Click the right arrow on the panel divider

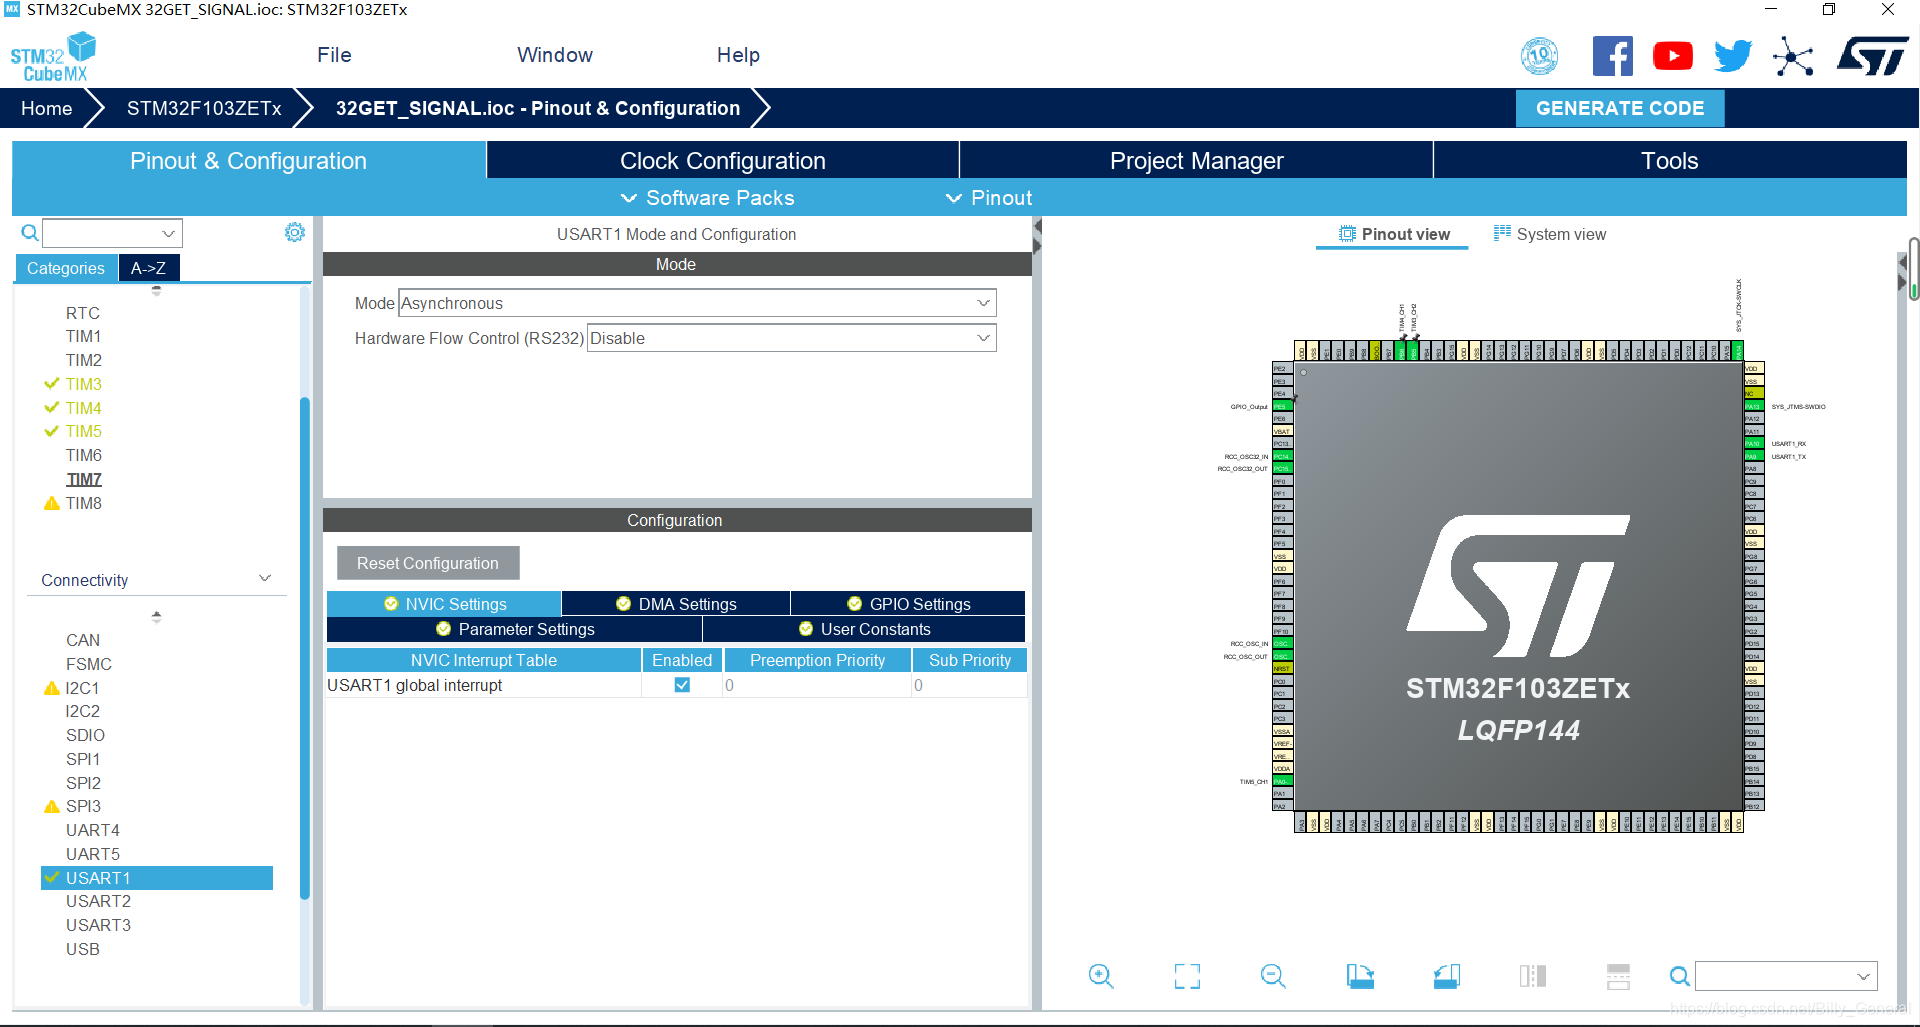click(1037, 245)
